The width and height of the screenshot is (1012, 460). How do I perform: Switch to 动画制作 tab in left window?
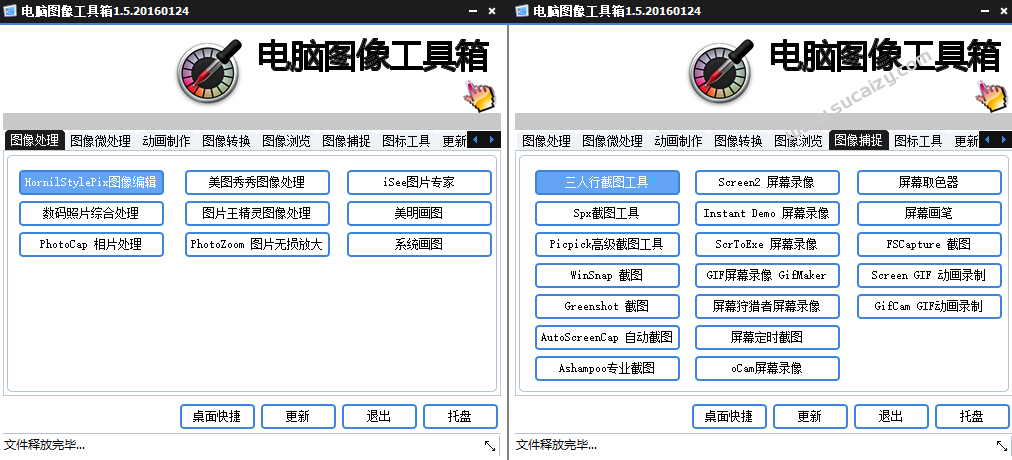click(166, 141)
